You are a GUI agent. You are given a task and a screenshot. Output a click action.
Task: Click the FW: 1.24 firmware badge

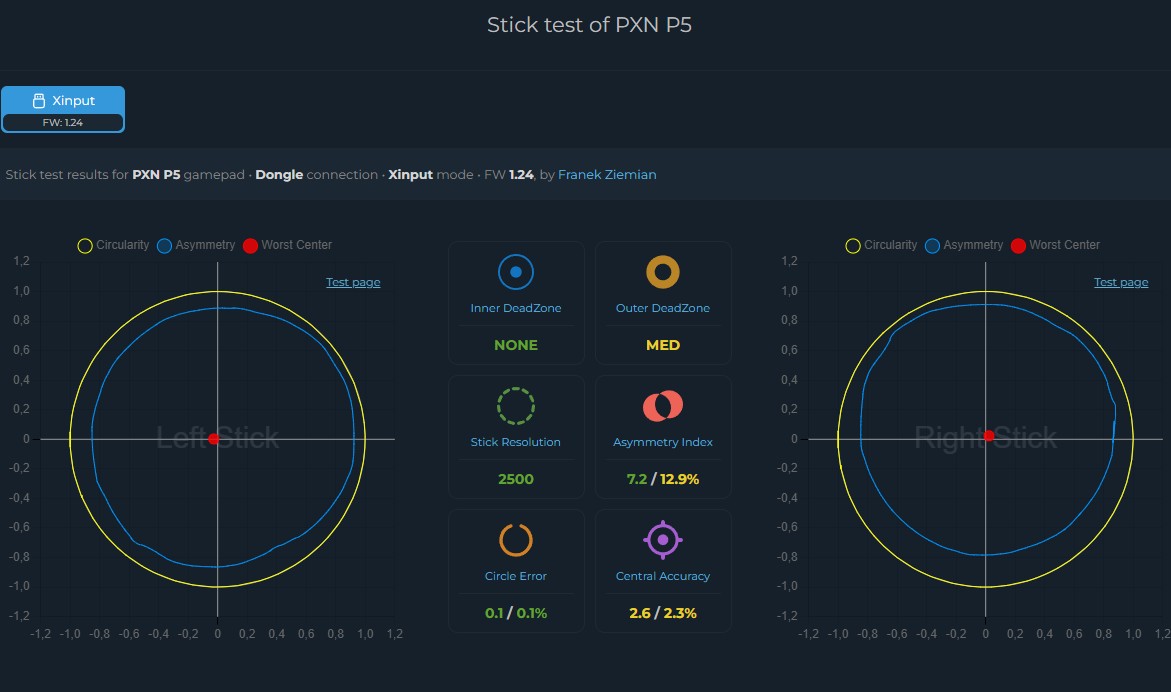point(63,122)
